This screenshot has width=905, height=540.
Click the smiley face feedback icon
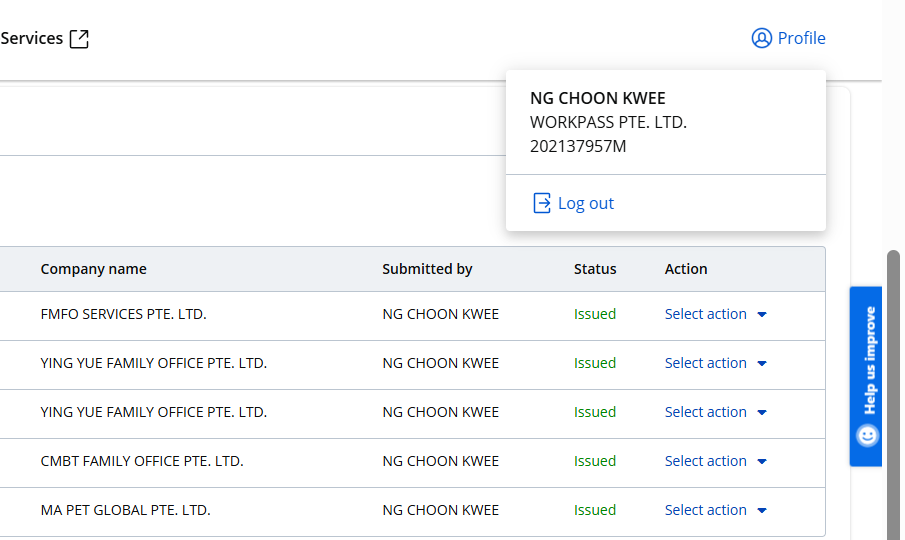(867, 435)
